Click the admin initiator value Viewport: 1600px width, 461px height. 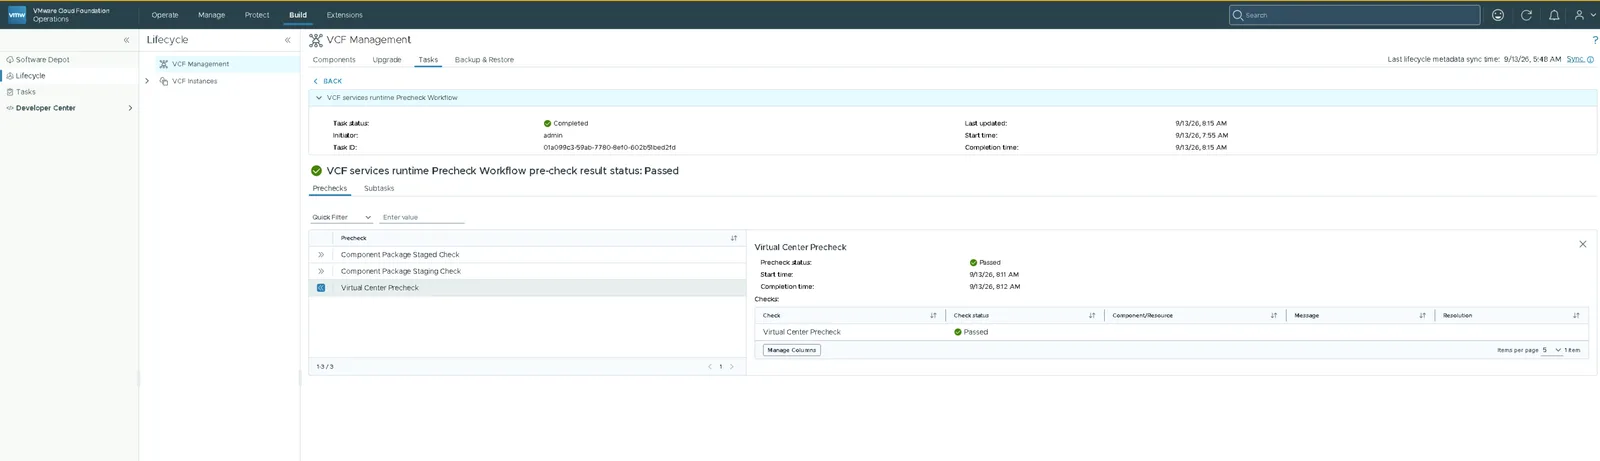click(x=553, y=135)
